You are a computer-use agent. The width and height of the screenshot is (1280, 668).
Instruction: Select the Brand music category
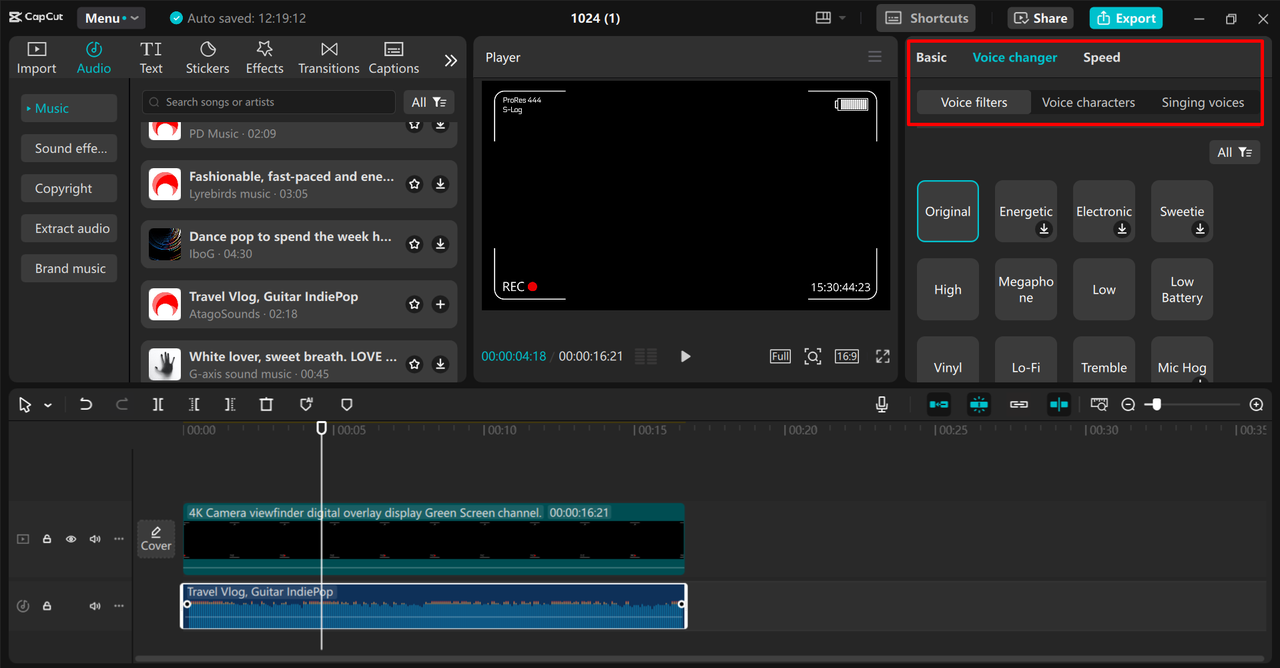[x=70, y=268]
